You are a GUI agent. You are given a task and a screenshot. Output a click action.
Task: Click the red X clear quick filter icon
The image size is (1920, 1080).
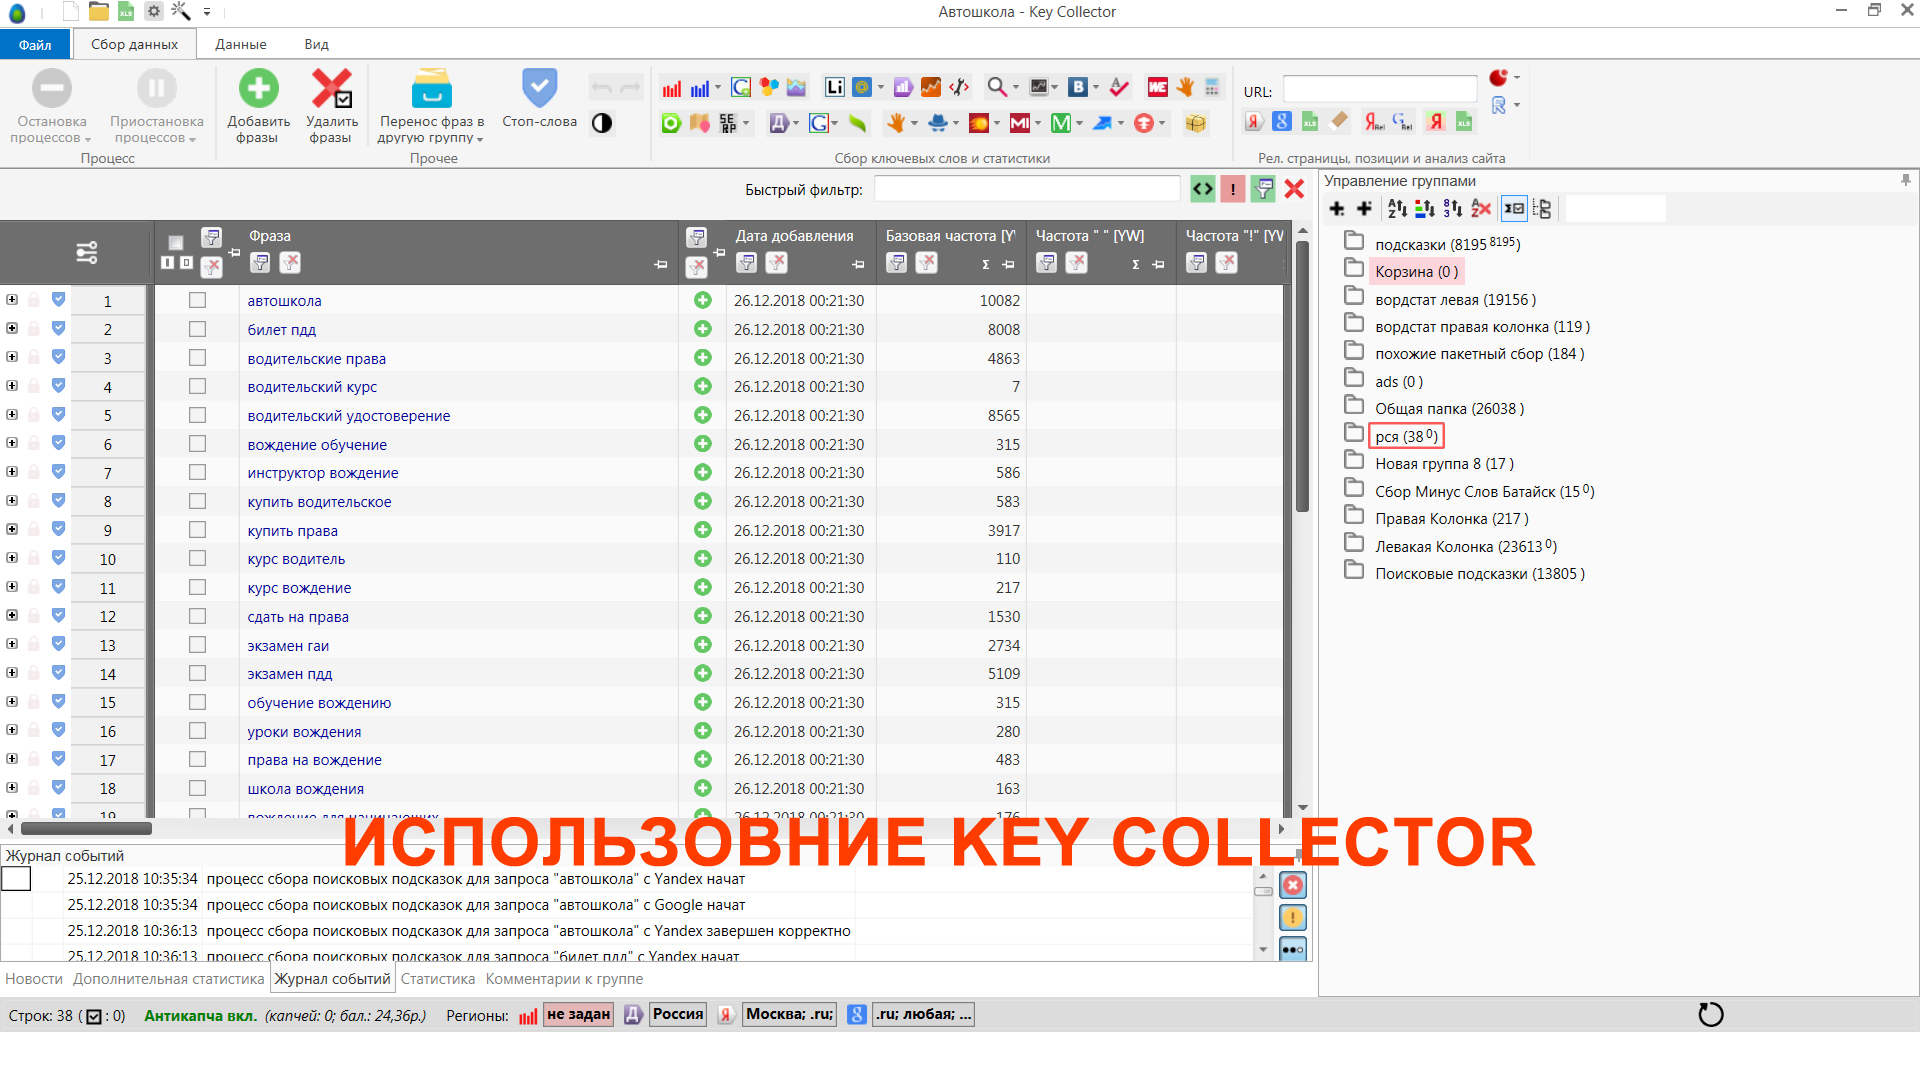coord(1294,189)
